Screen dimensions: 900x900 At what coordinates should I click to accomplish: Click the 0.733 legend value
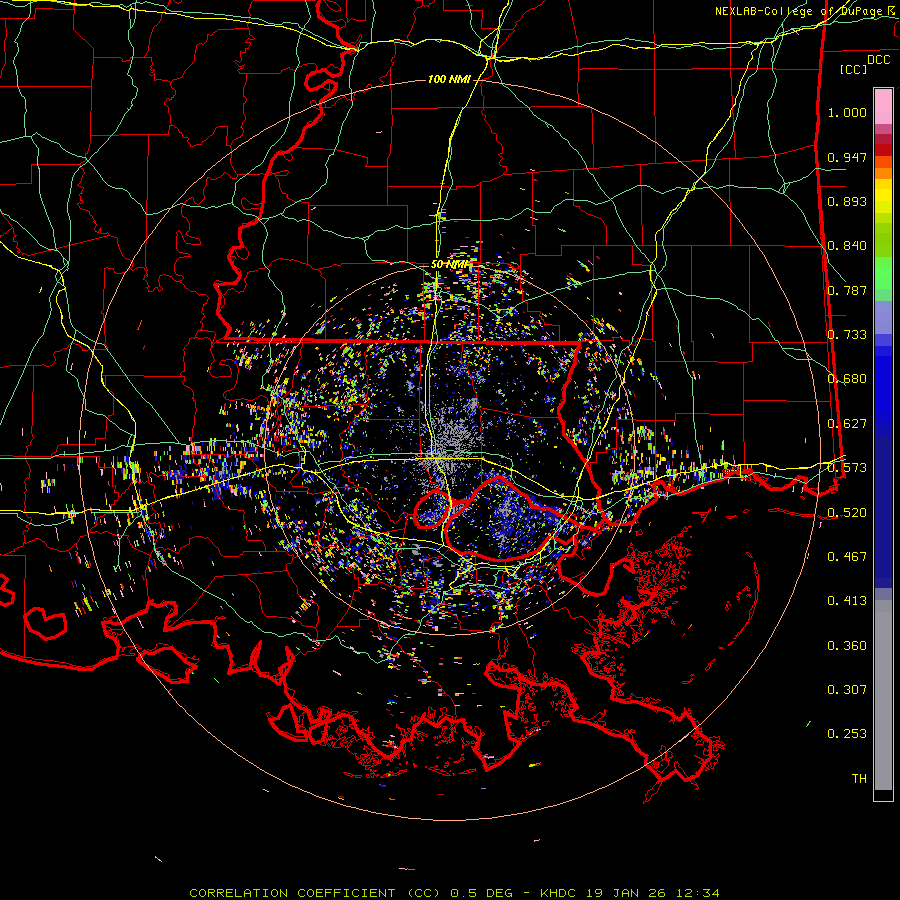point(847,335)
